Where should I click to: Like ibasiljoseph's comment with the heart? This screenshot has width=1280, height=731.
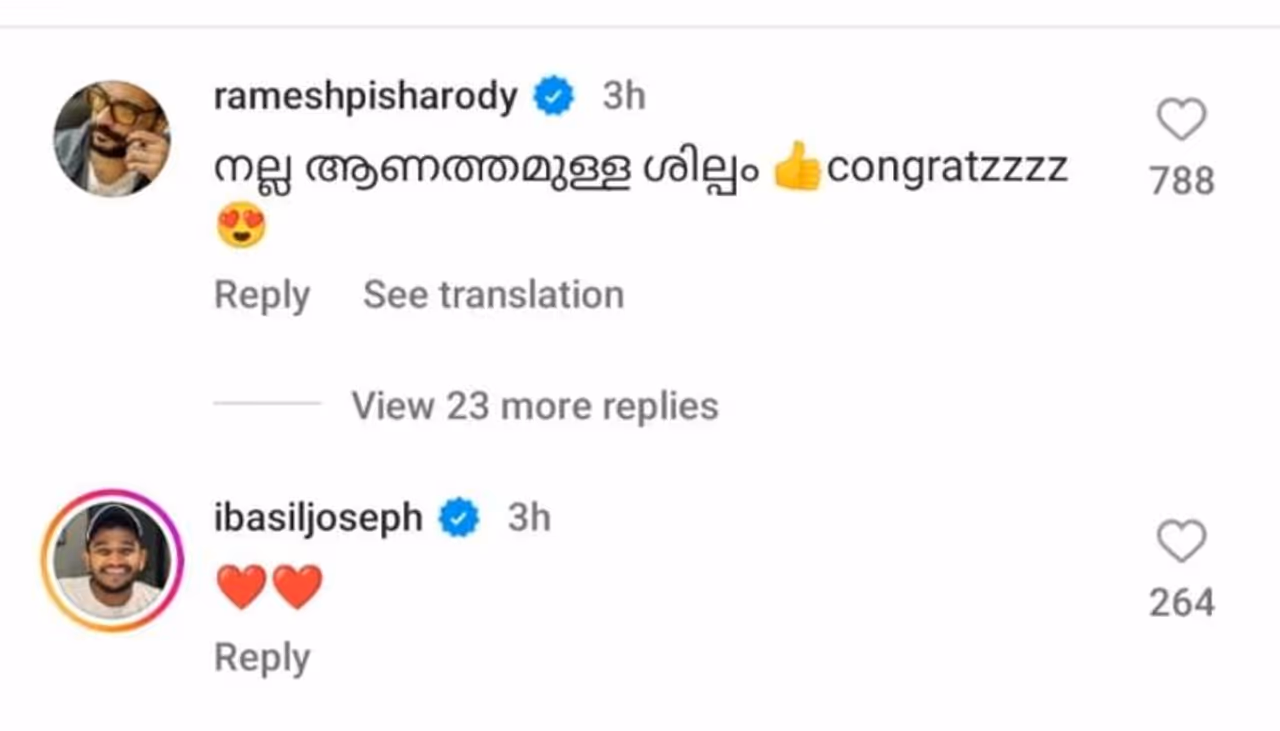(x=1181, y=543)
